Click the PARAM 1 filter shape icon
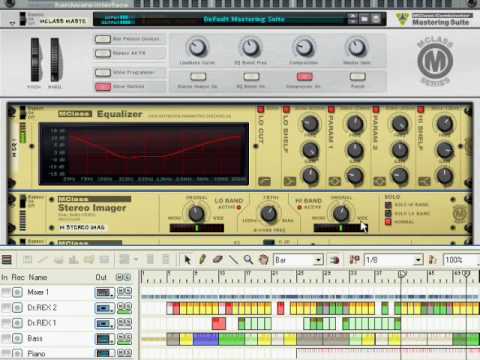Screen dimensions: 480x360 pos(334,181)
